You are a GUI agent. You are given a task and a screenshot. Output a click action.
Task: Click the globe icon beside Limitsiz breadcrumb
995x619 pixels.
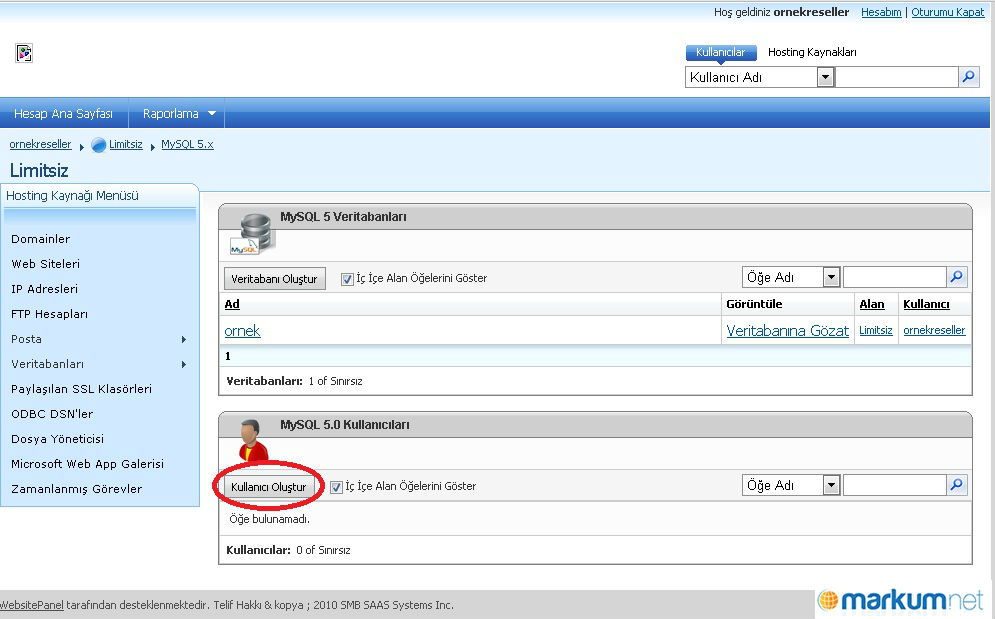98,145
